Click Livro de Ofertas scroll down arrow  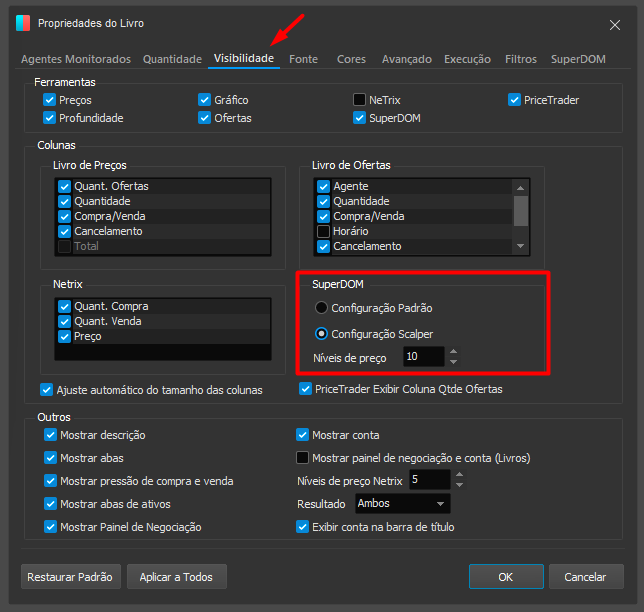click(520, 246)
